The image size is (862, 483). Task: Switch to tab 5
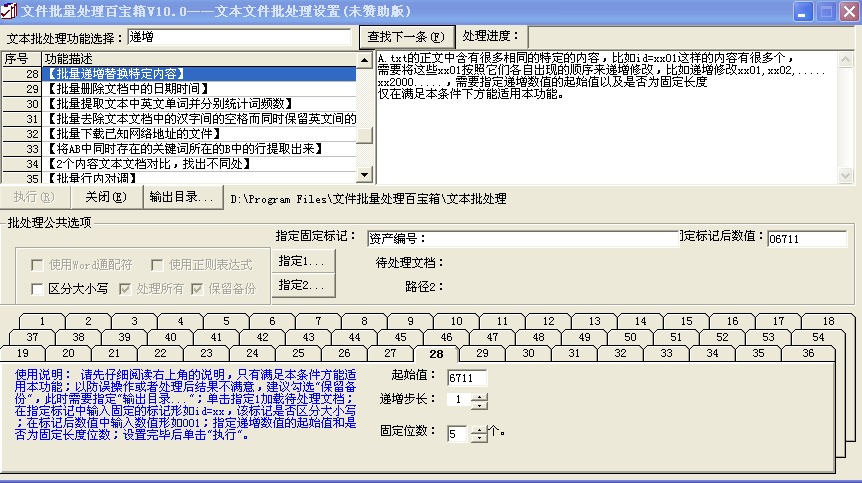point(226,321)
